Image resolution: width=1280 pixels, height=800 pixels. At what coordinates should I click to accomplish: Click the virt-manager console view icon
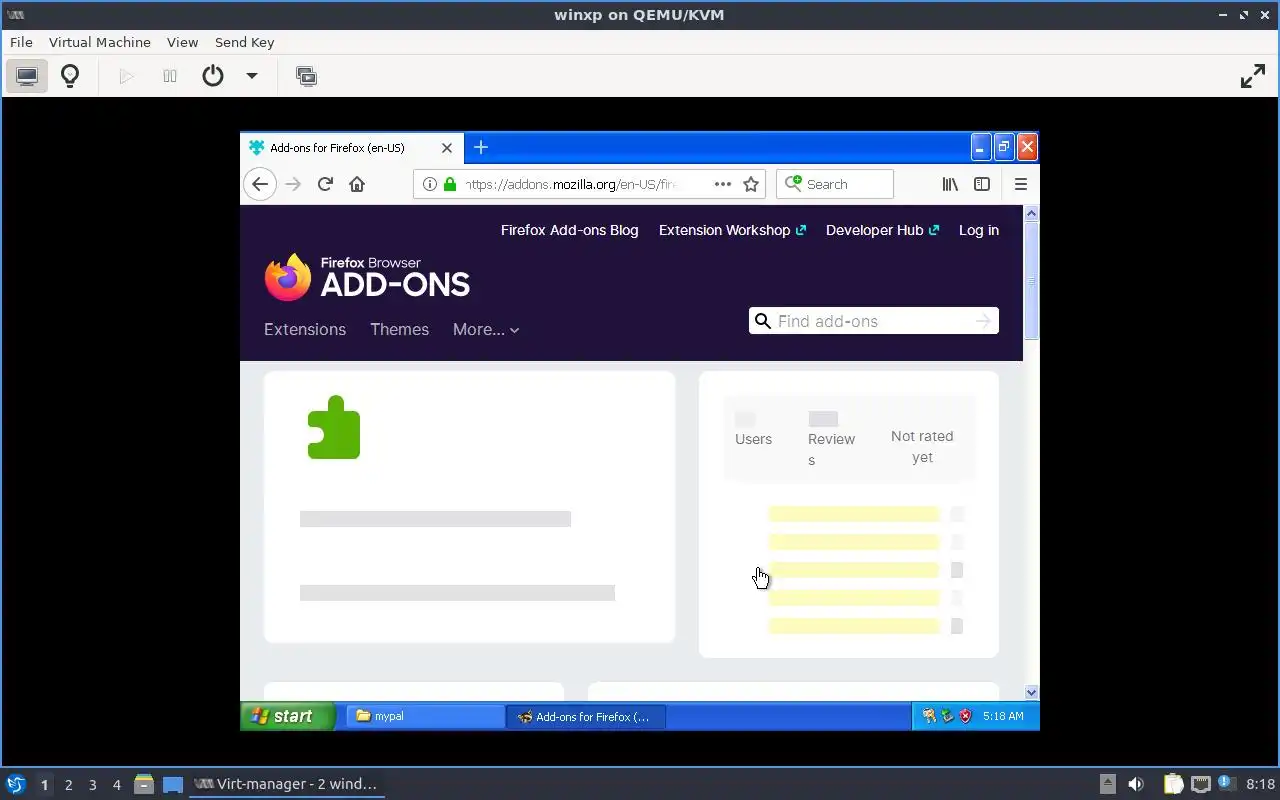click(x=27, y=76)
